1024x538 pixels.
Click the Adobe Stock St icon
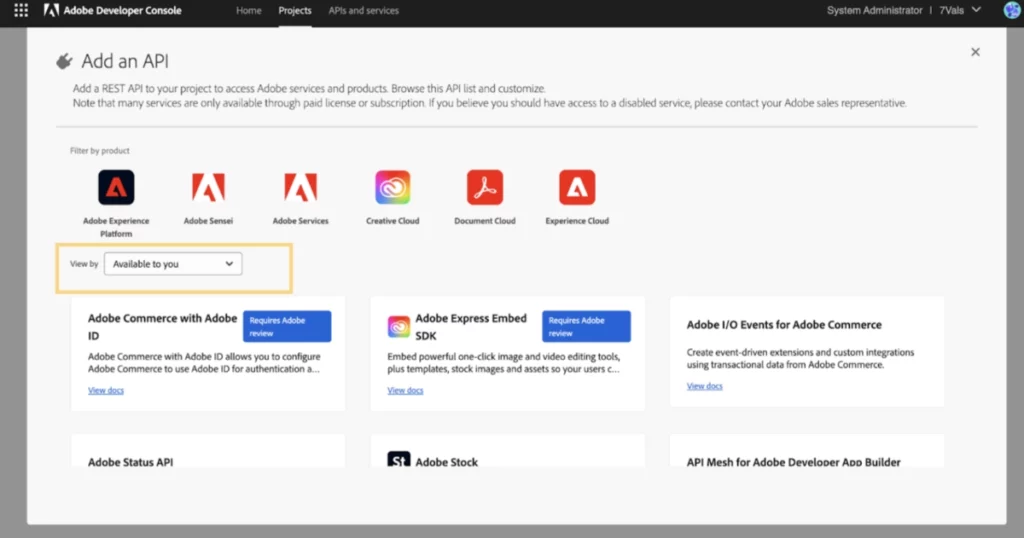tap(398, 459)
